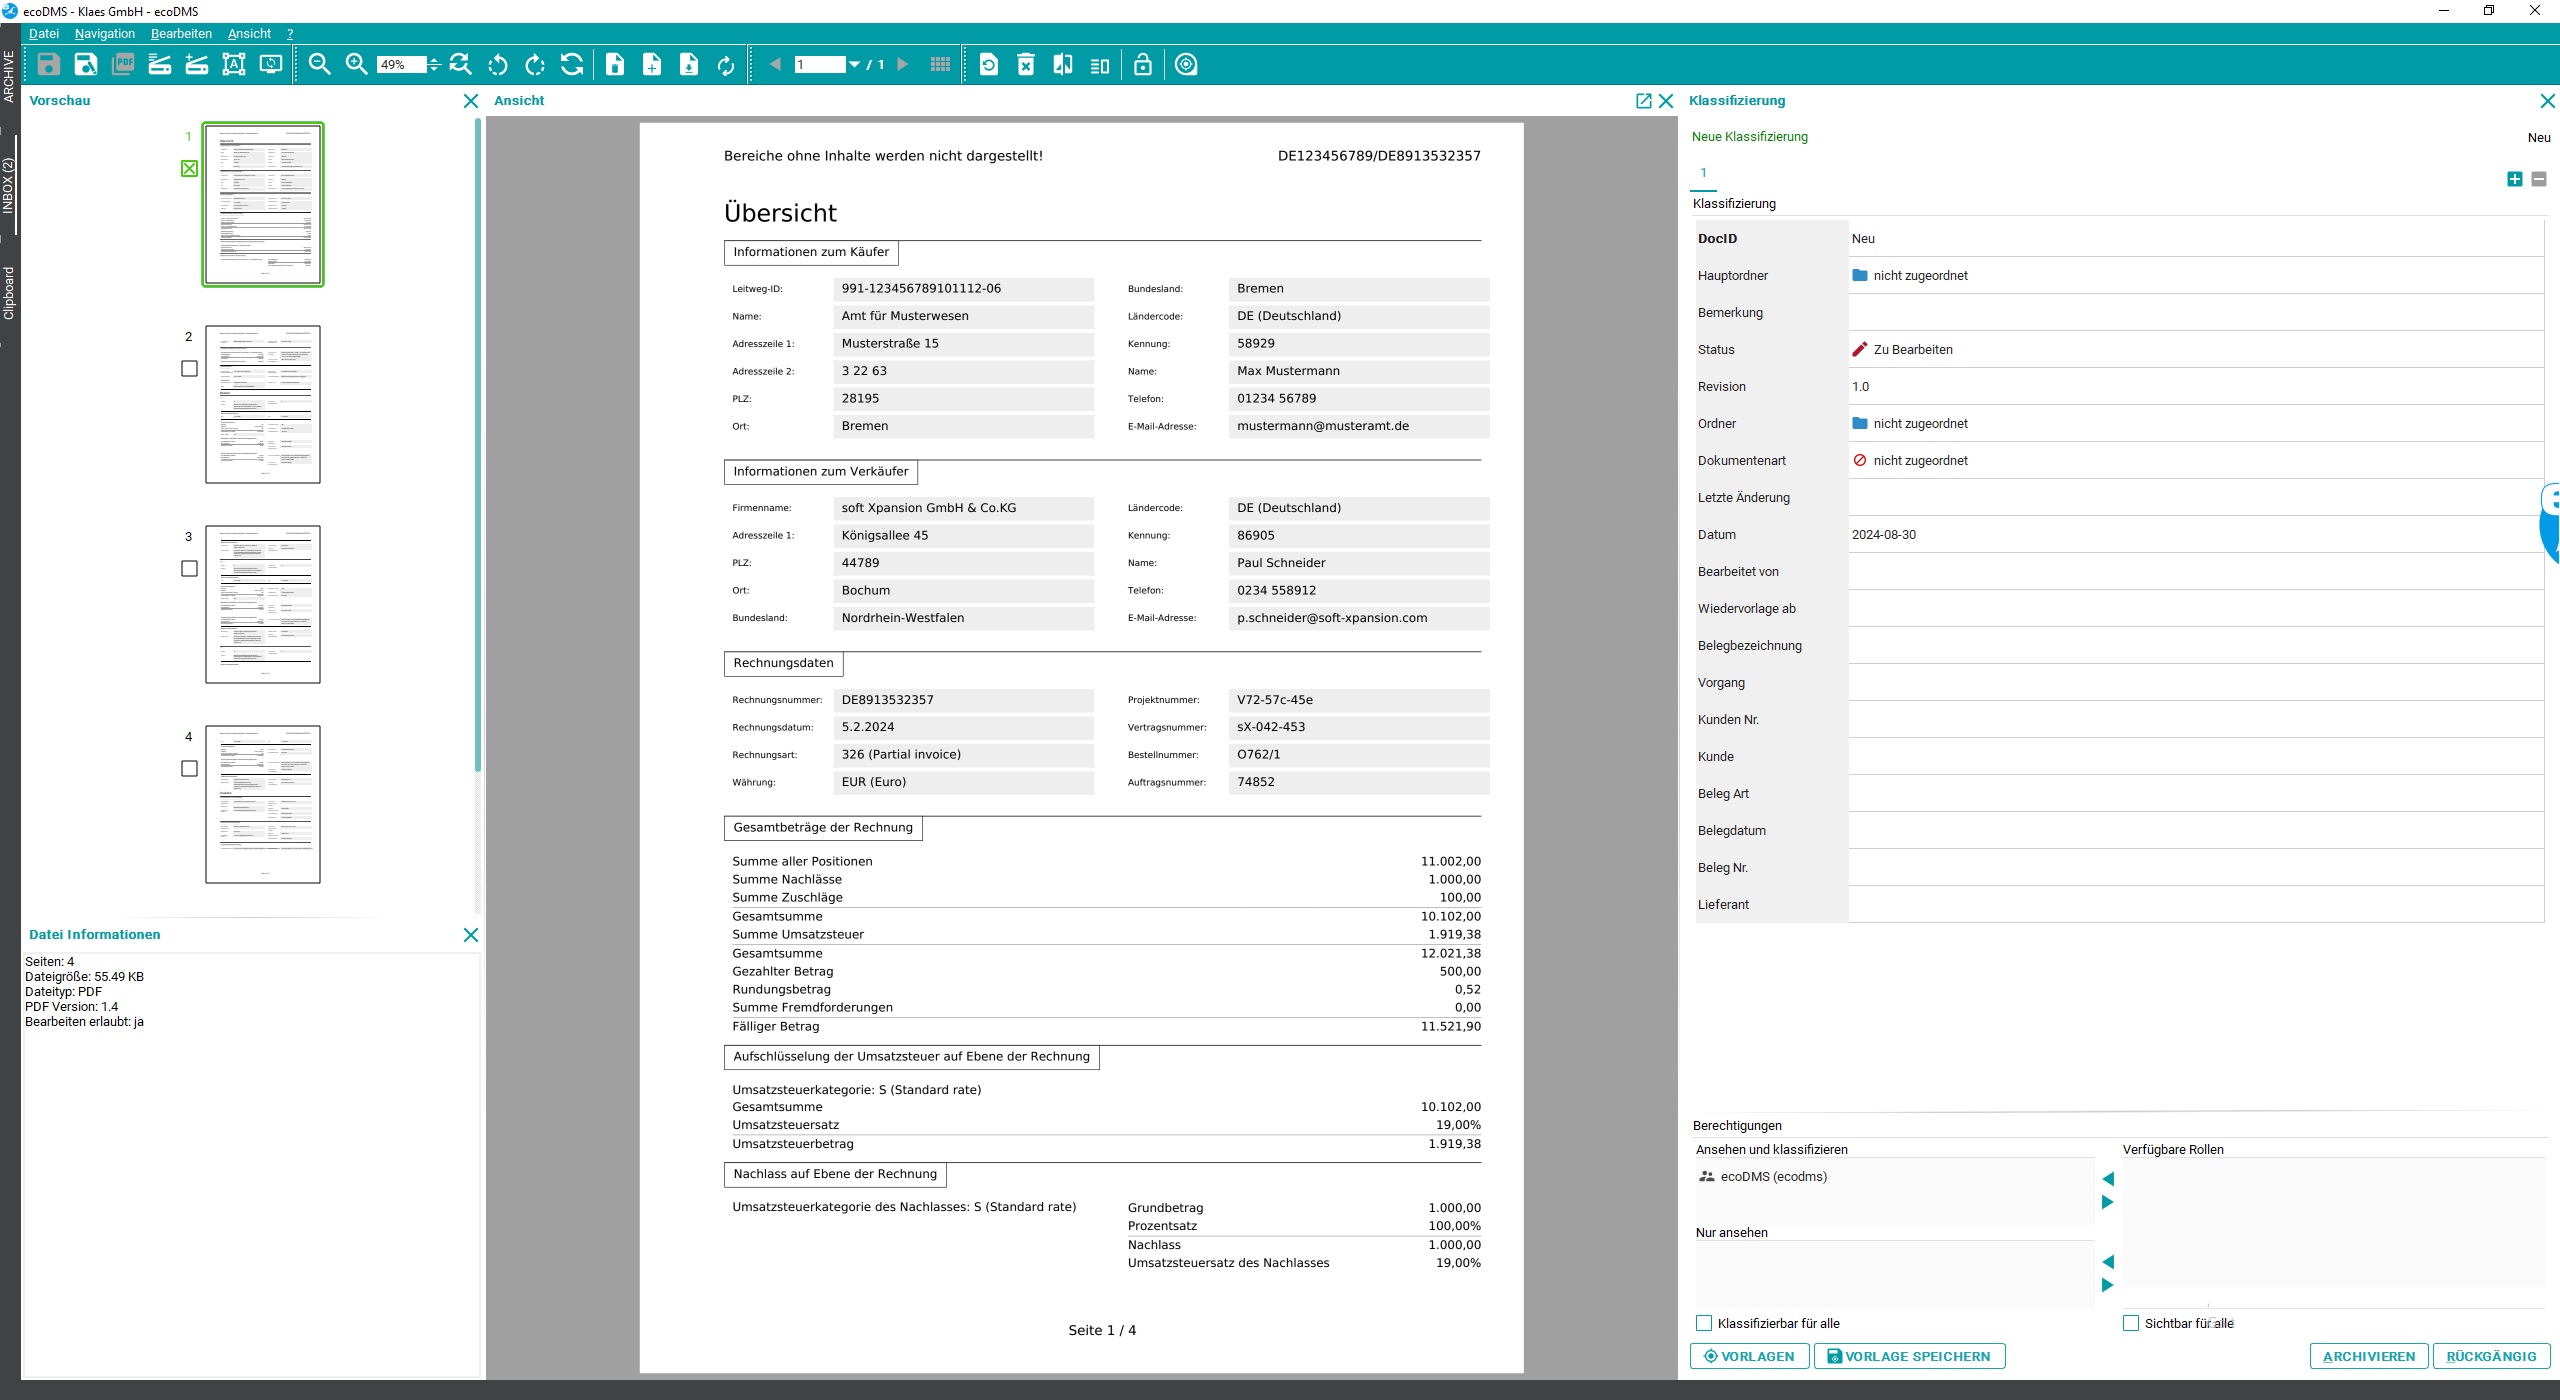The width and height of the screenshot is (2560, 1400).
Task: Click the Bemerkung input field
Action: point(2195,312)
